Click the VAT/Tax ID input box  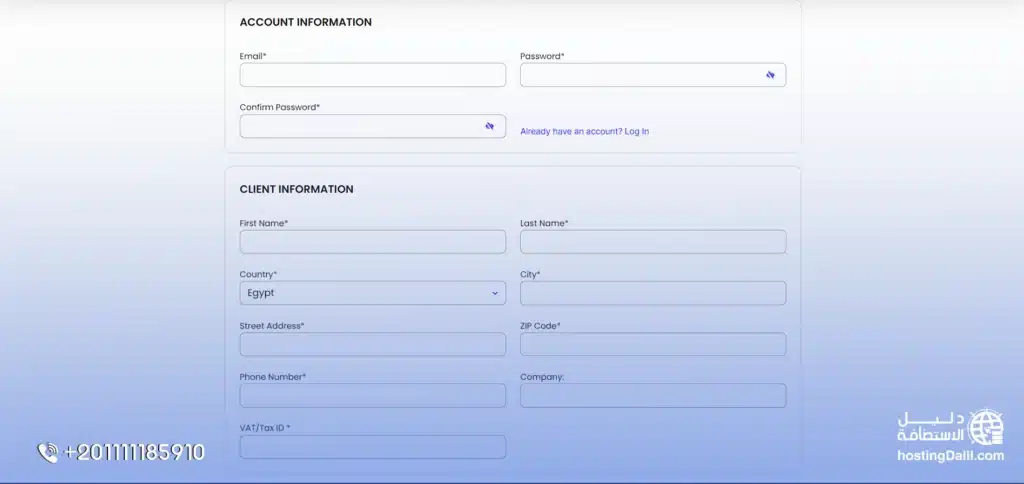(x=372, y=446)
